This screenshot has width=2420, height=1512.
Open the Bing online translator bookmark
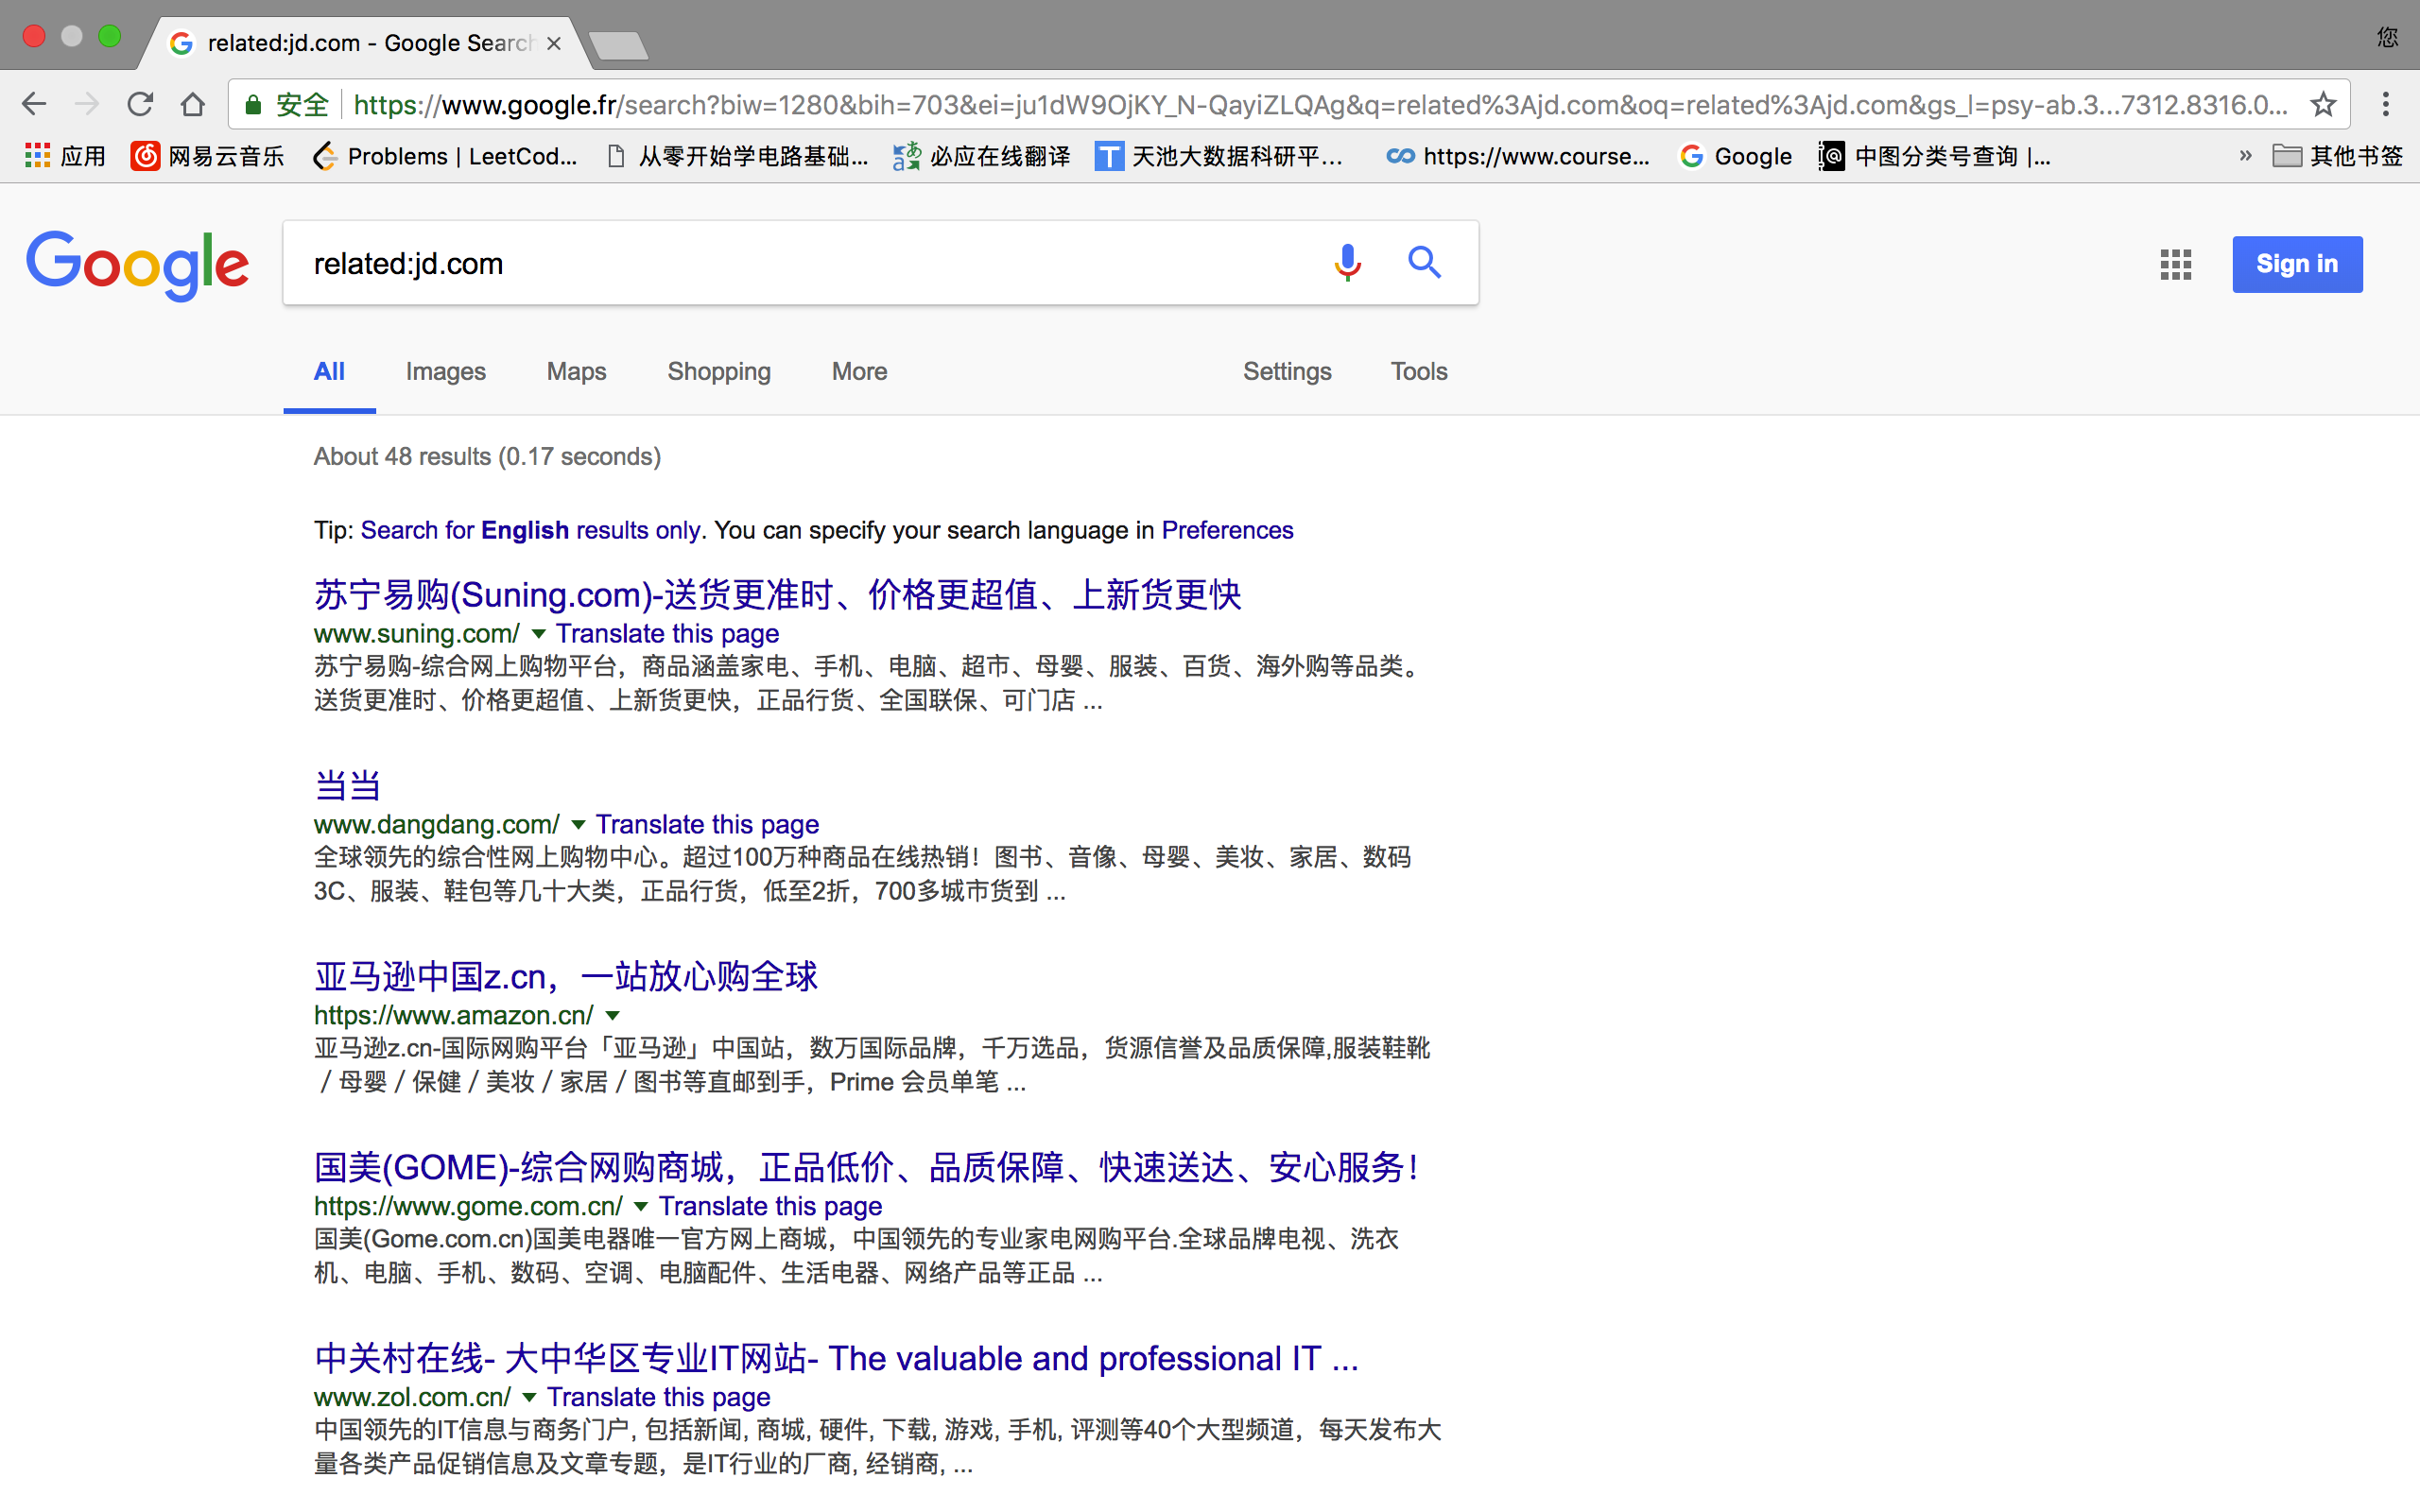(x=981, y=156)
